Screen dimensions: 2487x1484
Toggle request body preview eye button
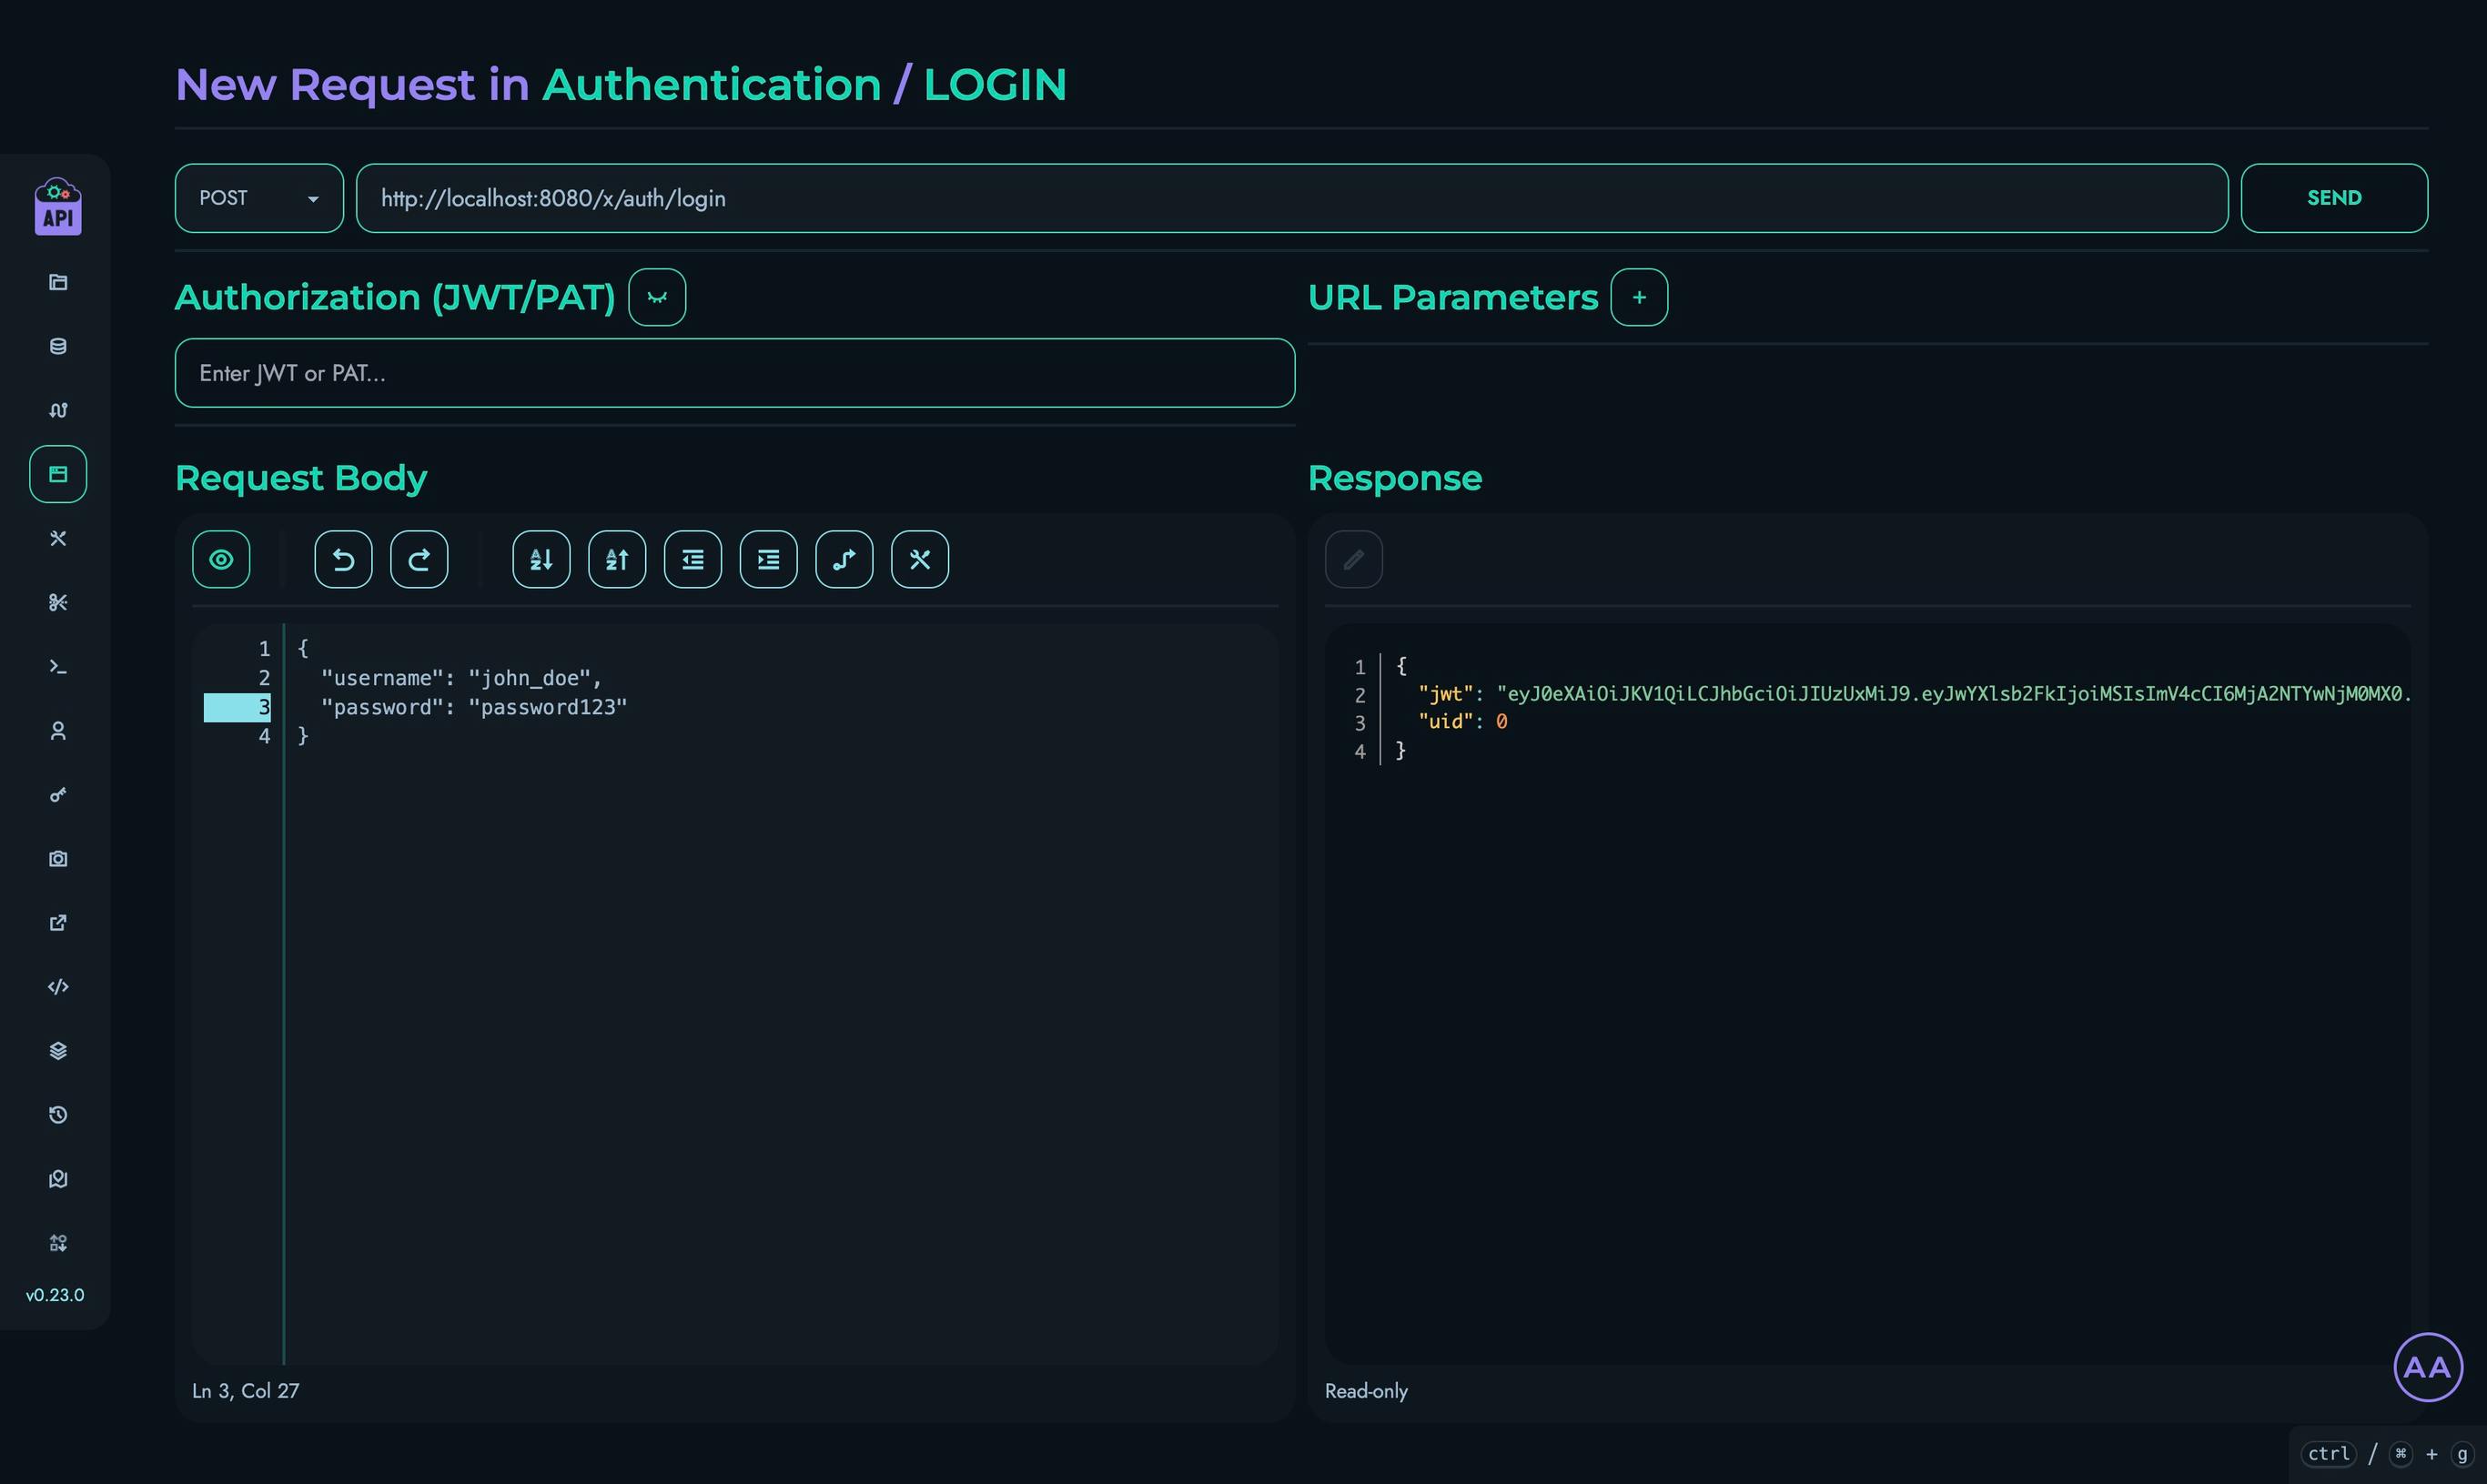221,559
